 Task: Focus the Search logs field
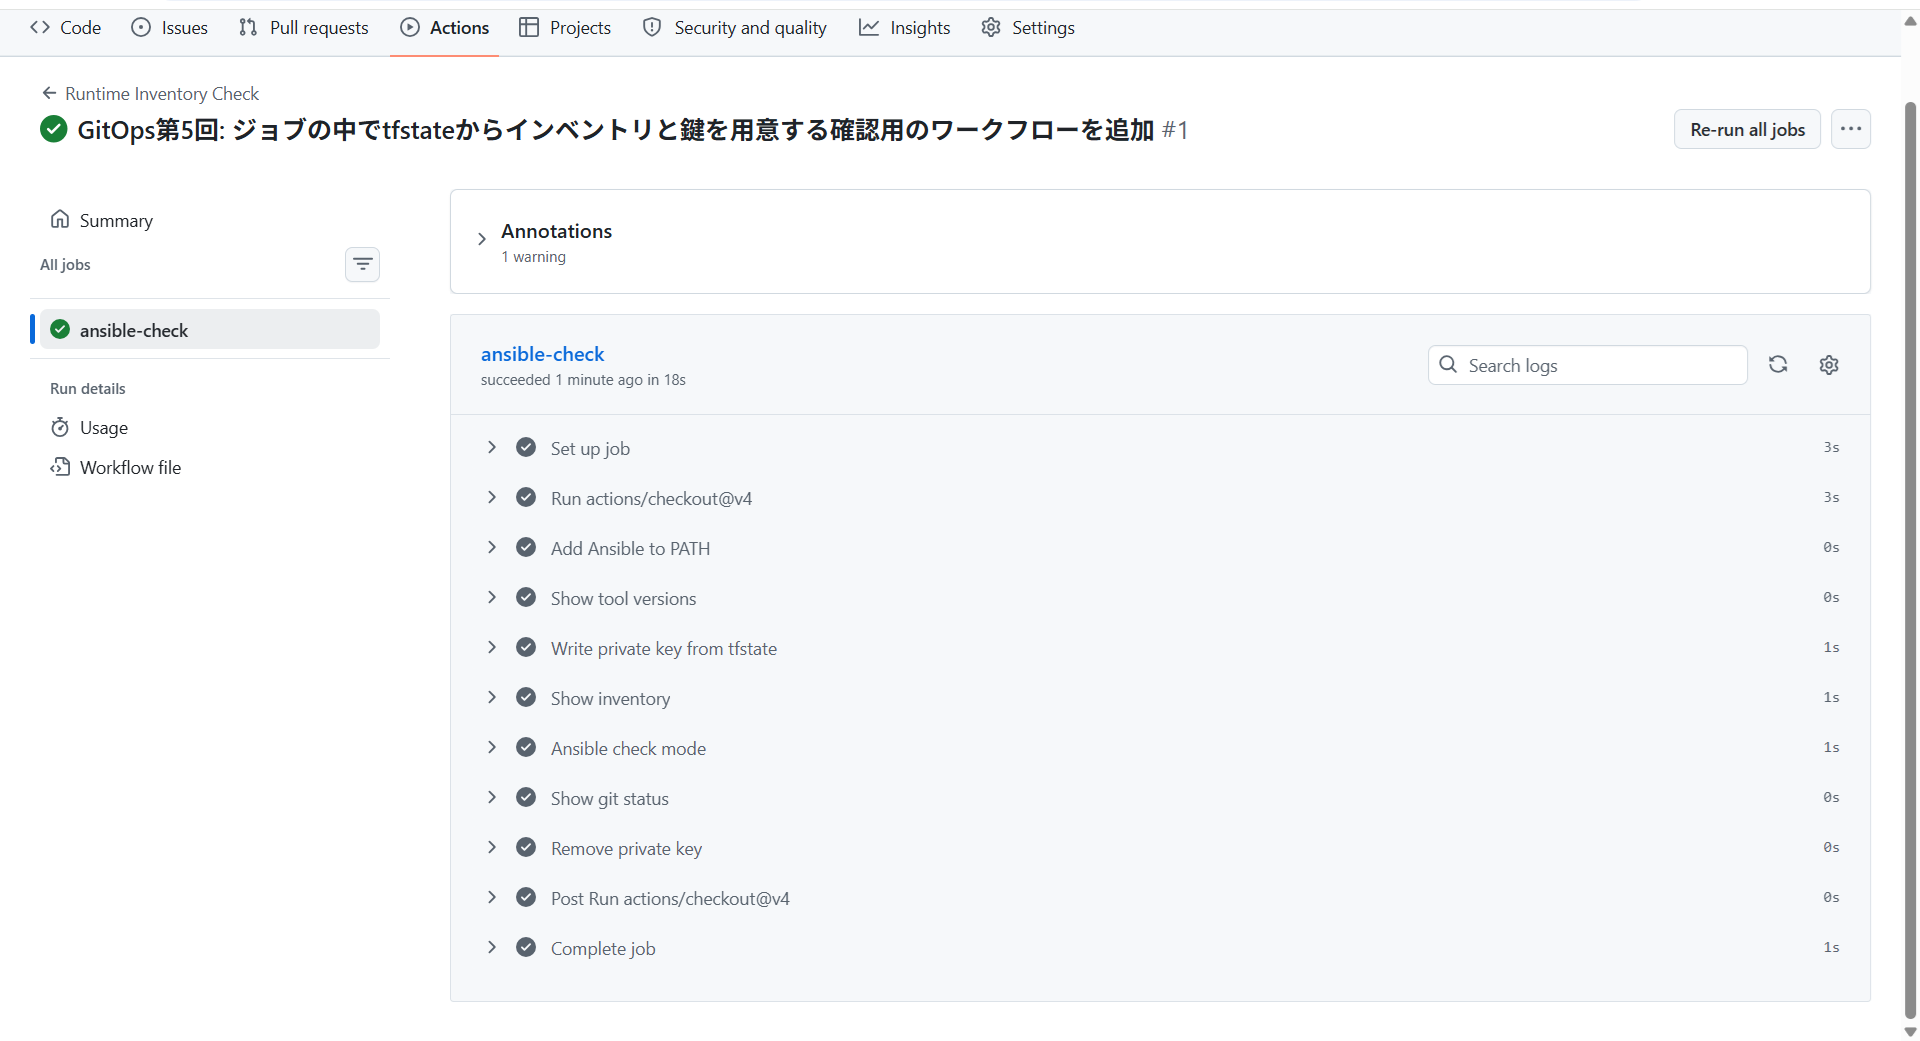(x=1588, y=365)
